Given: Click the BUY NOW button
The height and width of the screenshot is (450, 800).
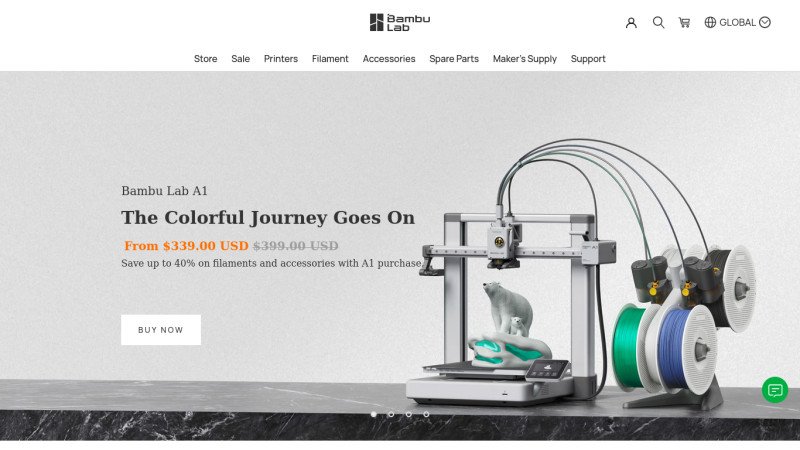Looking at the screenshot, I should coord(161,330).
